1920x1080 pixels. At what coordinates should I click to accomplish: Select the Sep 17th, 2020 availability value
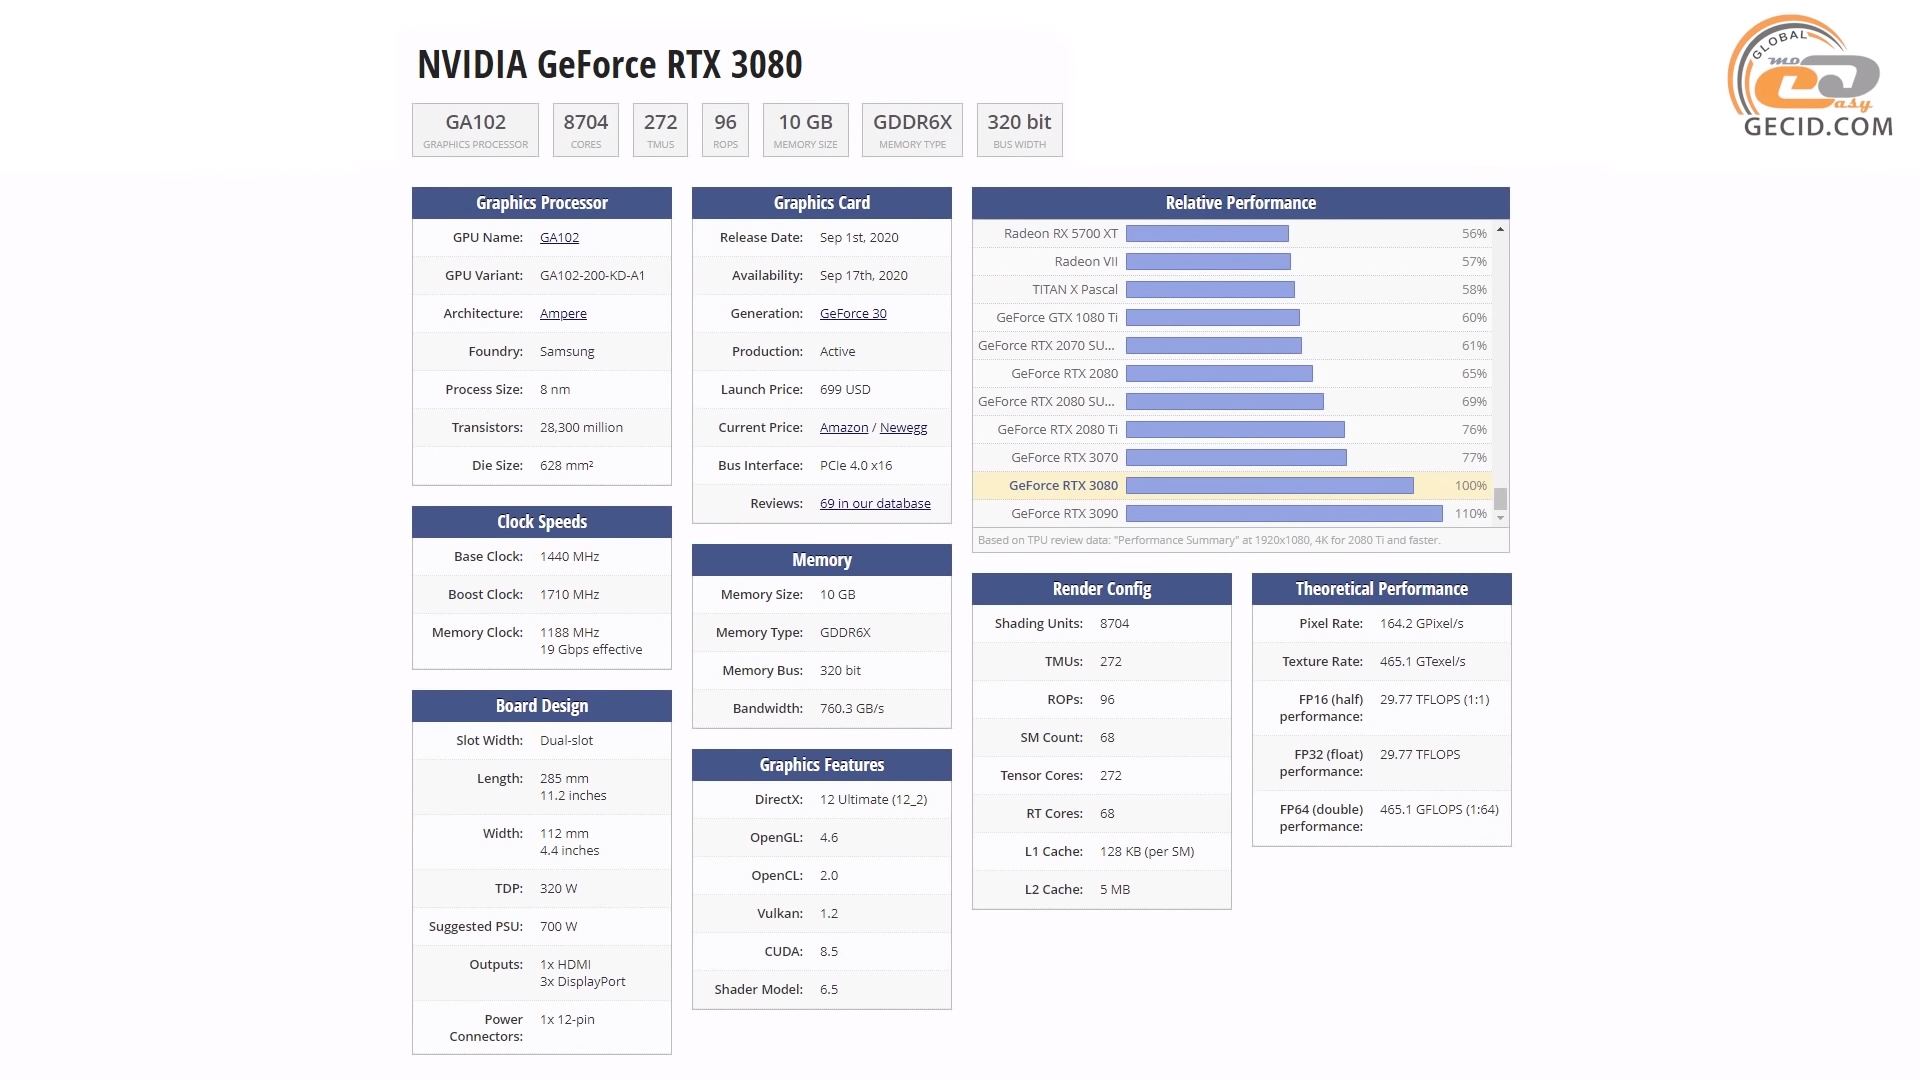pyautogui.click(x=864, y=275)
